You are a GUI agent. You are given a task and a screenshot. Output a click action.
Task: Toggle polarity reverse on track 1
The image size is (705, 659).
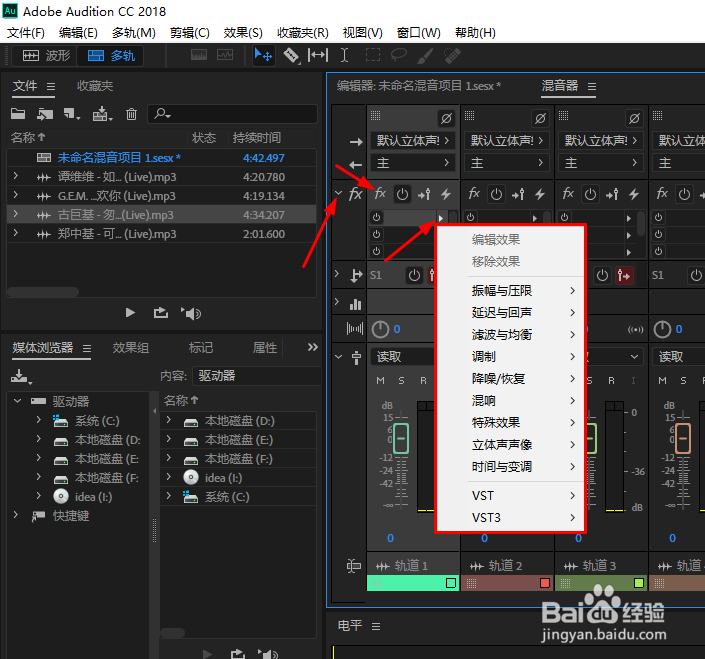(446, 119)
